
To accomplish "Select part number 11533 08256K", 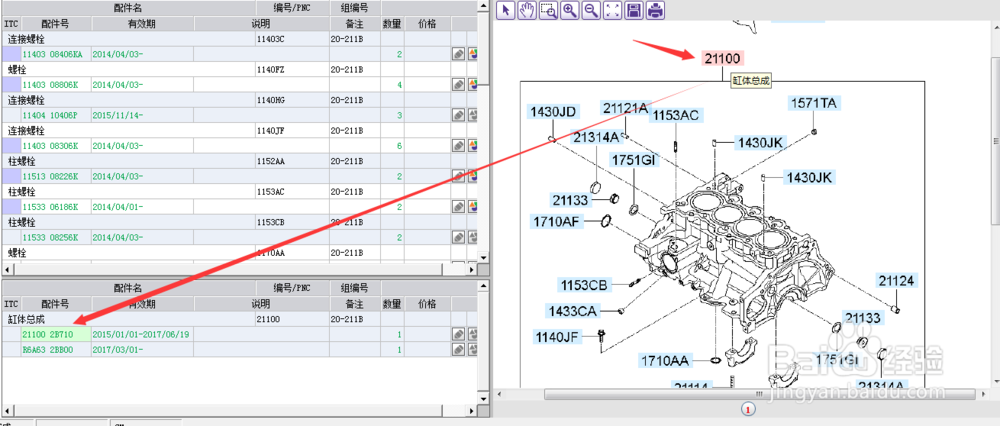I will [50, 239].
